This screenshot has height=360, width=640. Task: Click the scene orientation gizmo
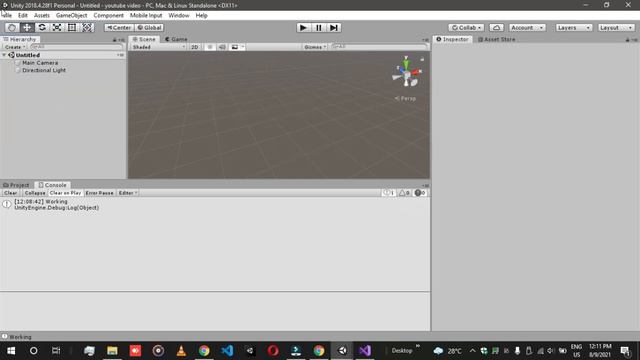(407, 73)
